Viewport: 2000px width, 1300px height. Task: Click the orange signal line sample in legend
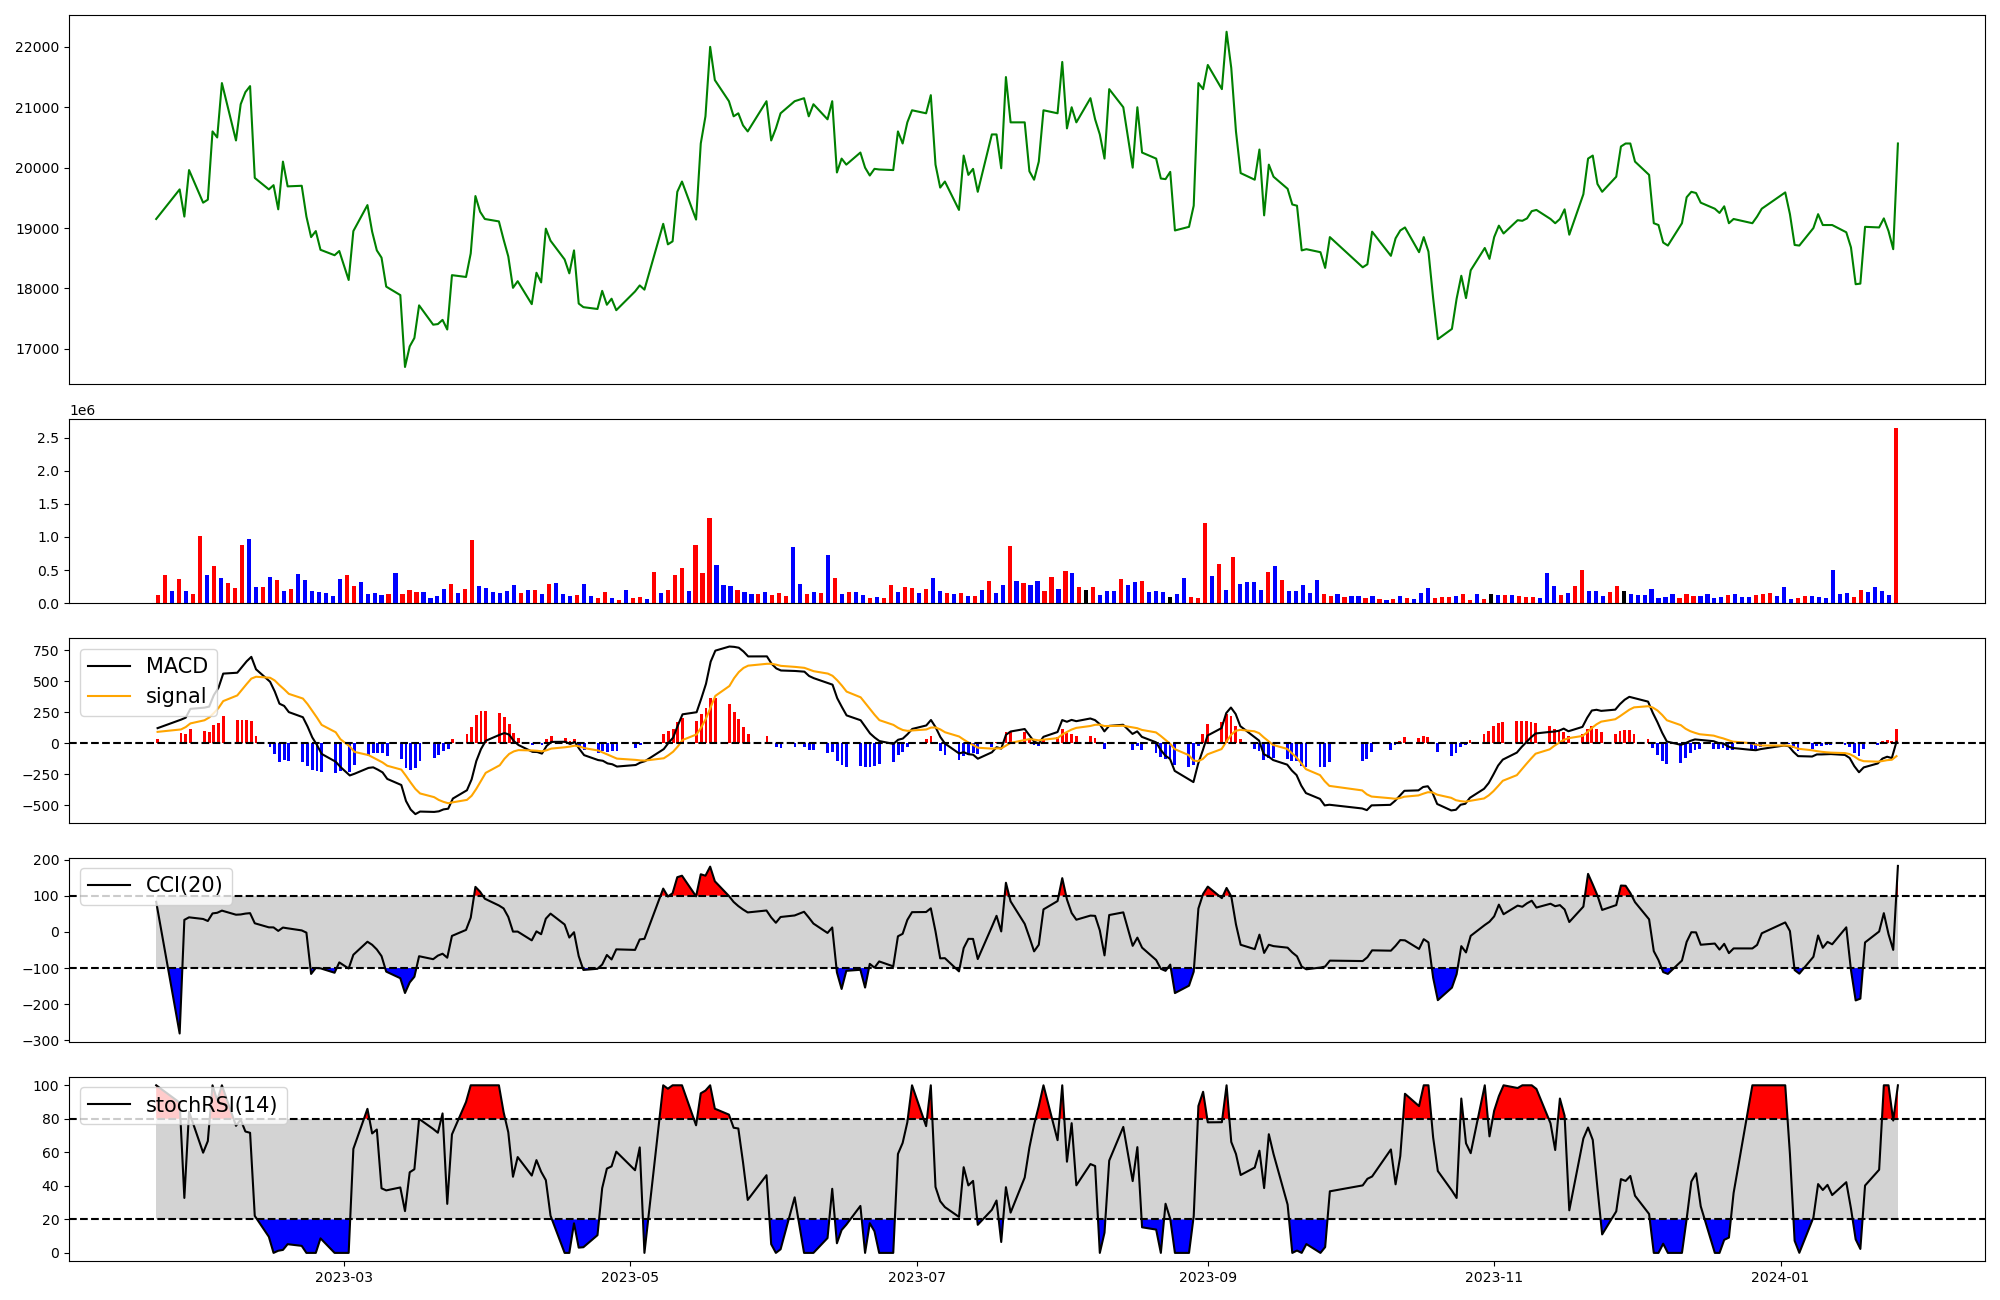pyautogui.click(x=110, y=696)
